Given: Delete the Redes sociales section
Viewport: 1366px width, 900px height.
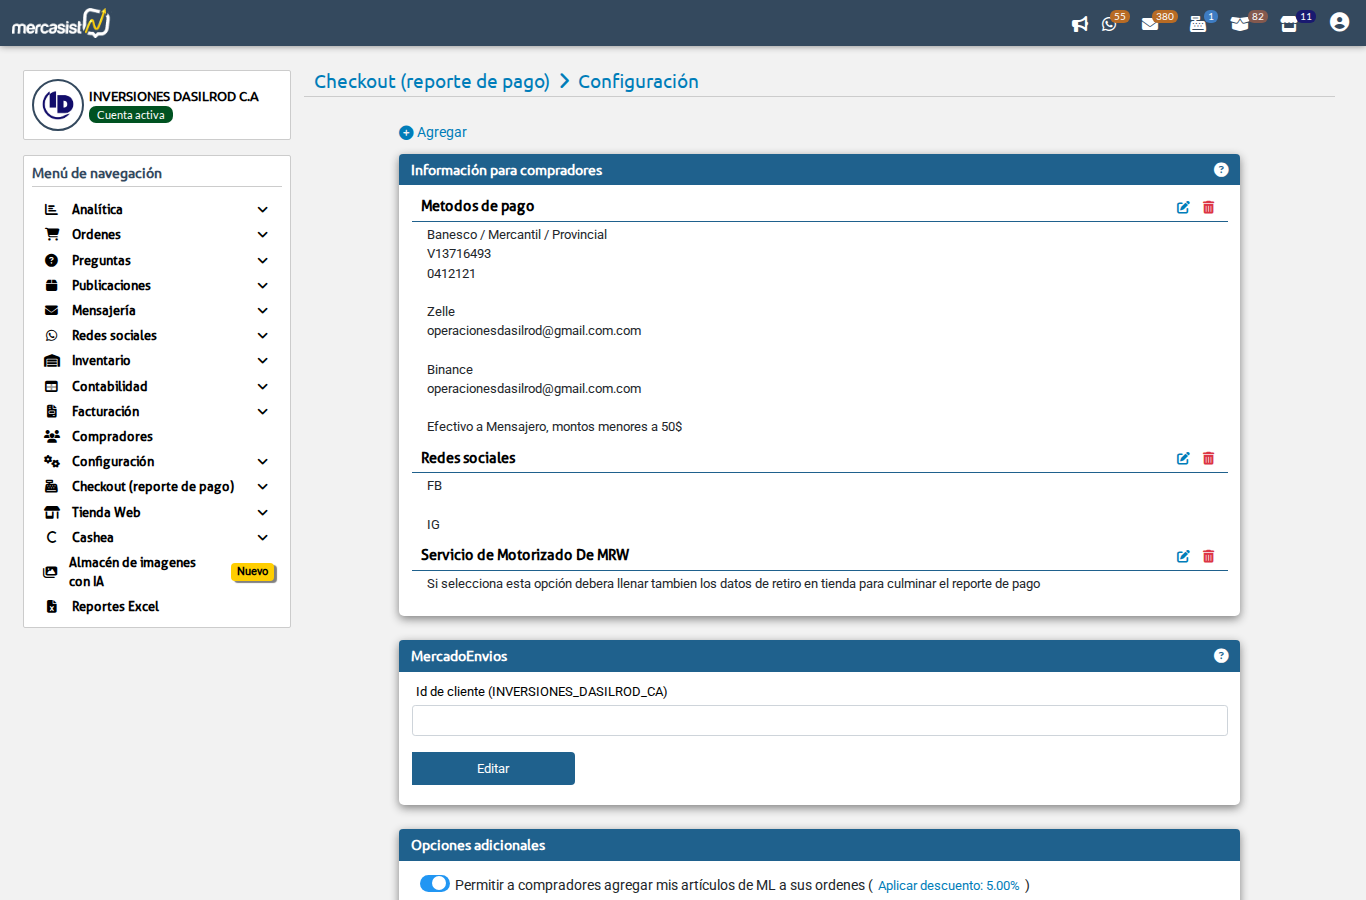Looking at the screenshot, I should point(1208,457).
